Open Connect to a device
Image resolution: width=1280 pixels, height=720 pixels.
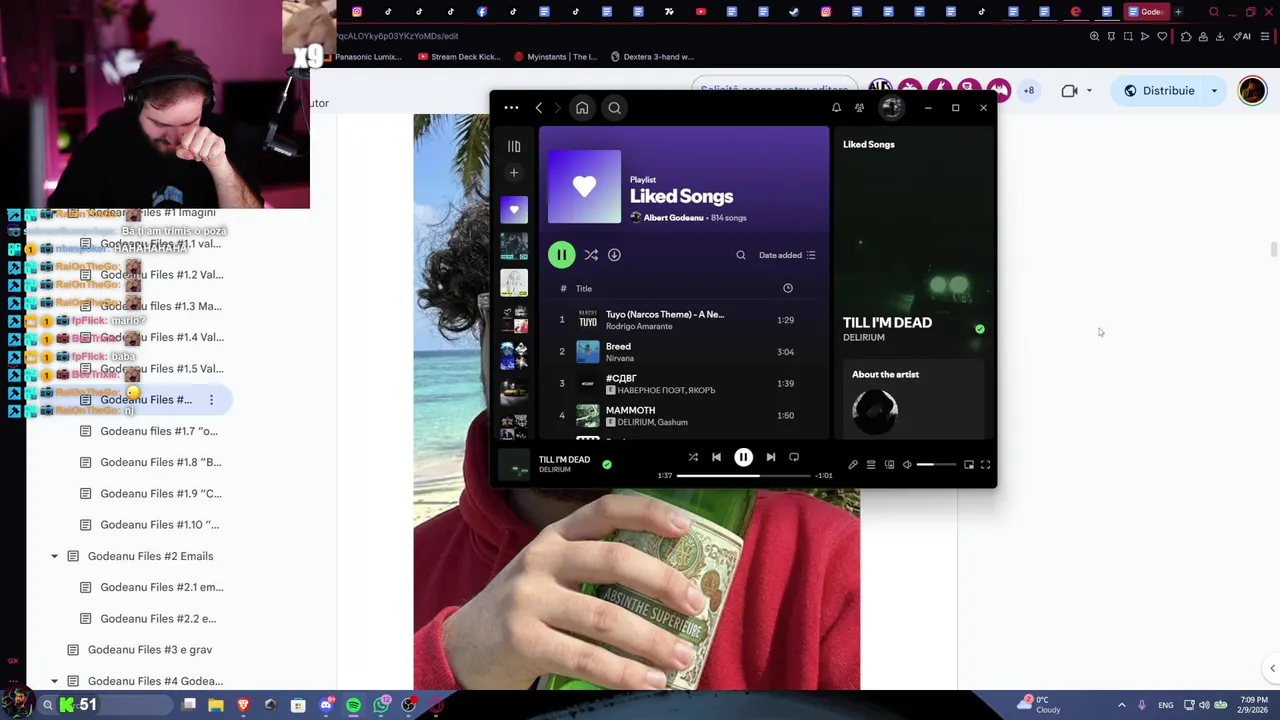(x=889, y=465)
